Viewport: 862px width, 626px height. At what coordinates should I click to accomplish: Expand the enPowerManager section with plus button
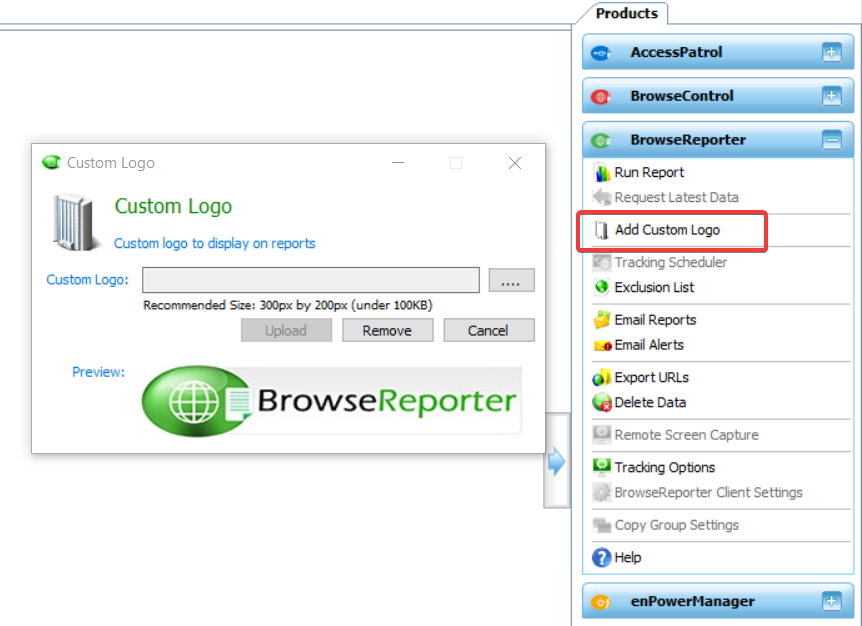[x=831, y=601]
